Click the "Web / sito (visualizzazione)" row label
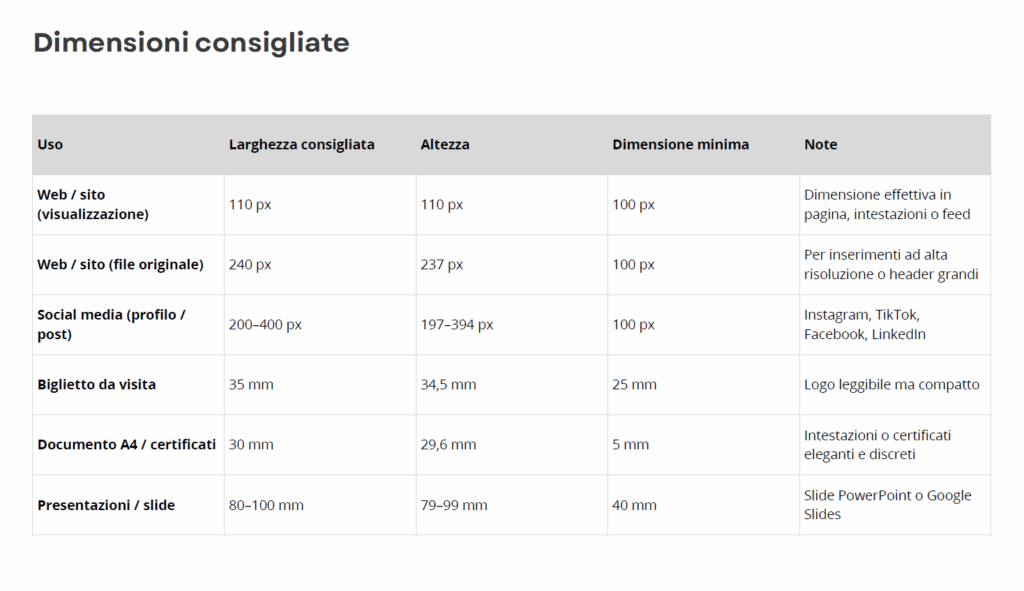Screen dimensions: 1024x591 (92, 204)
